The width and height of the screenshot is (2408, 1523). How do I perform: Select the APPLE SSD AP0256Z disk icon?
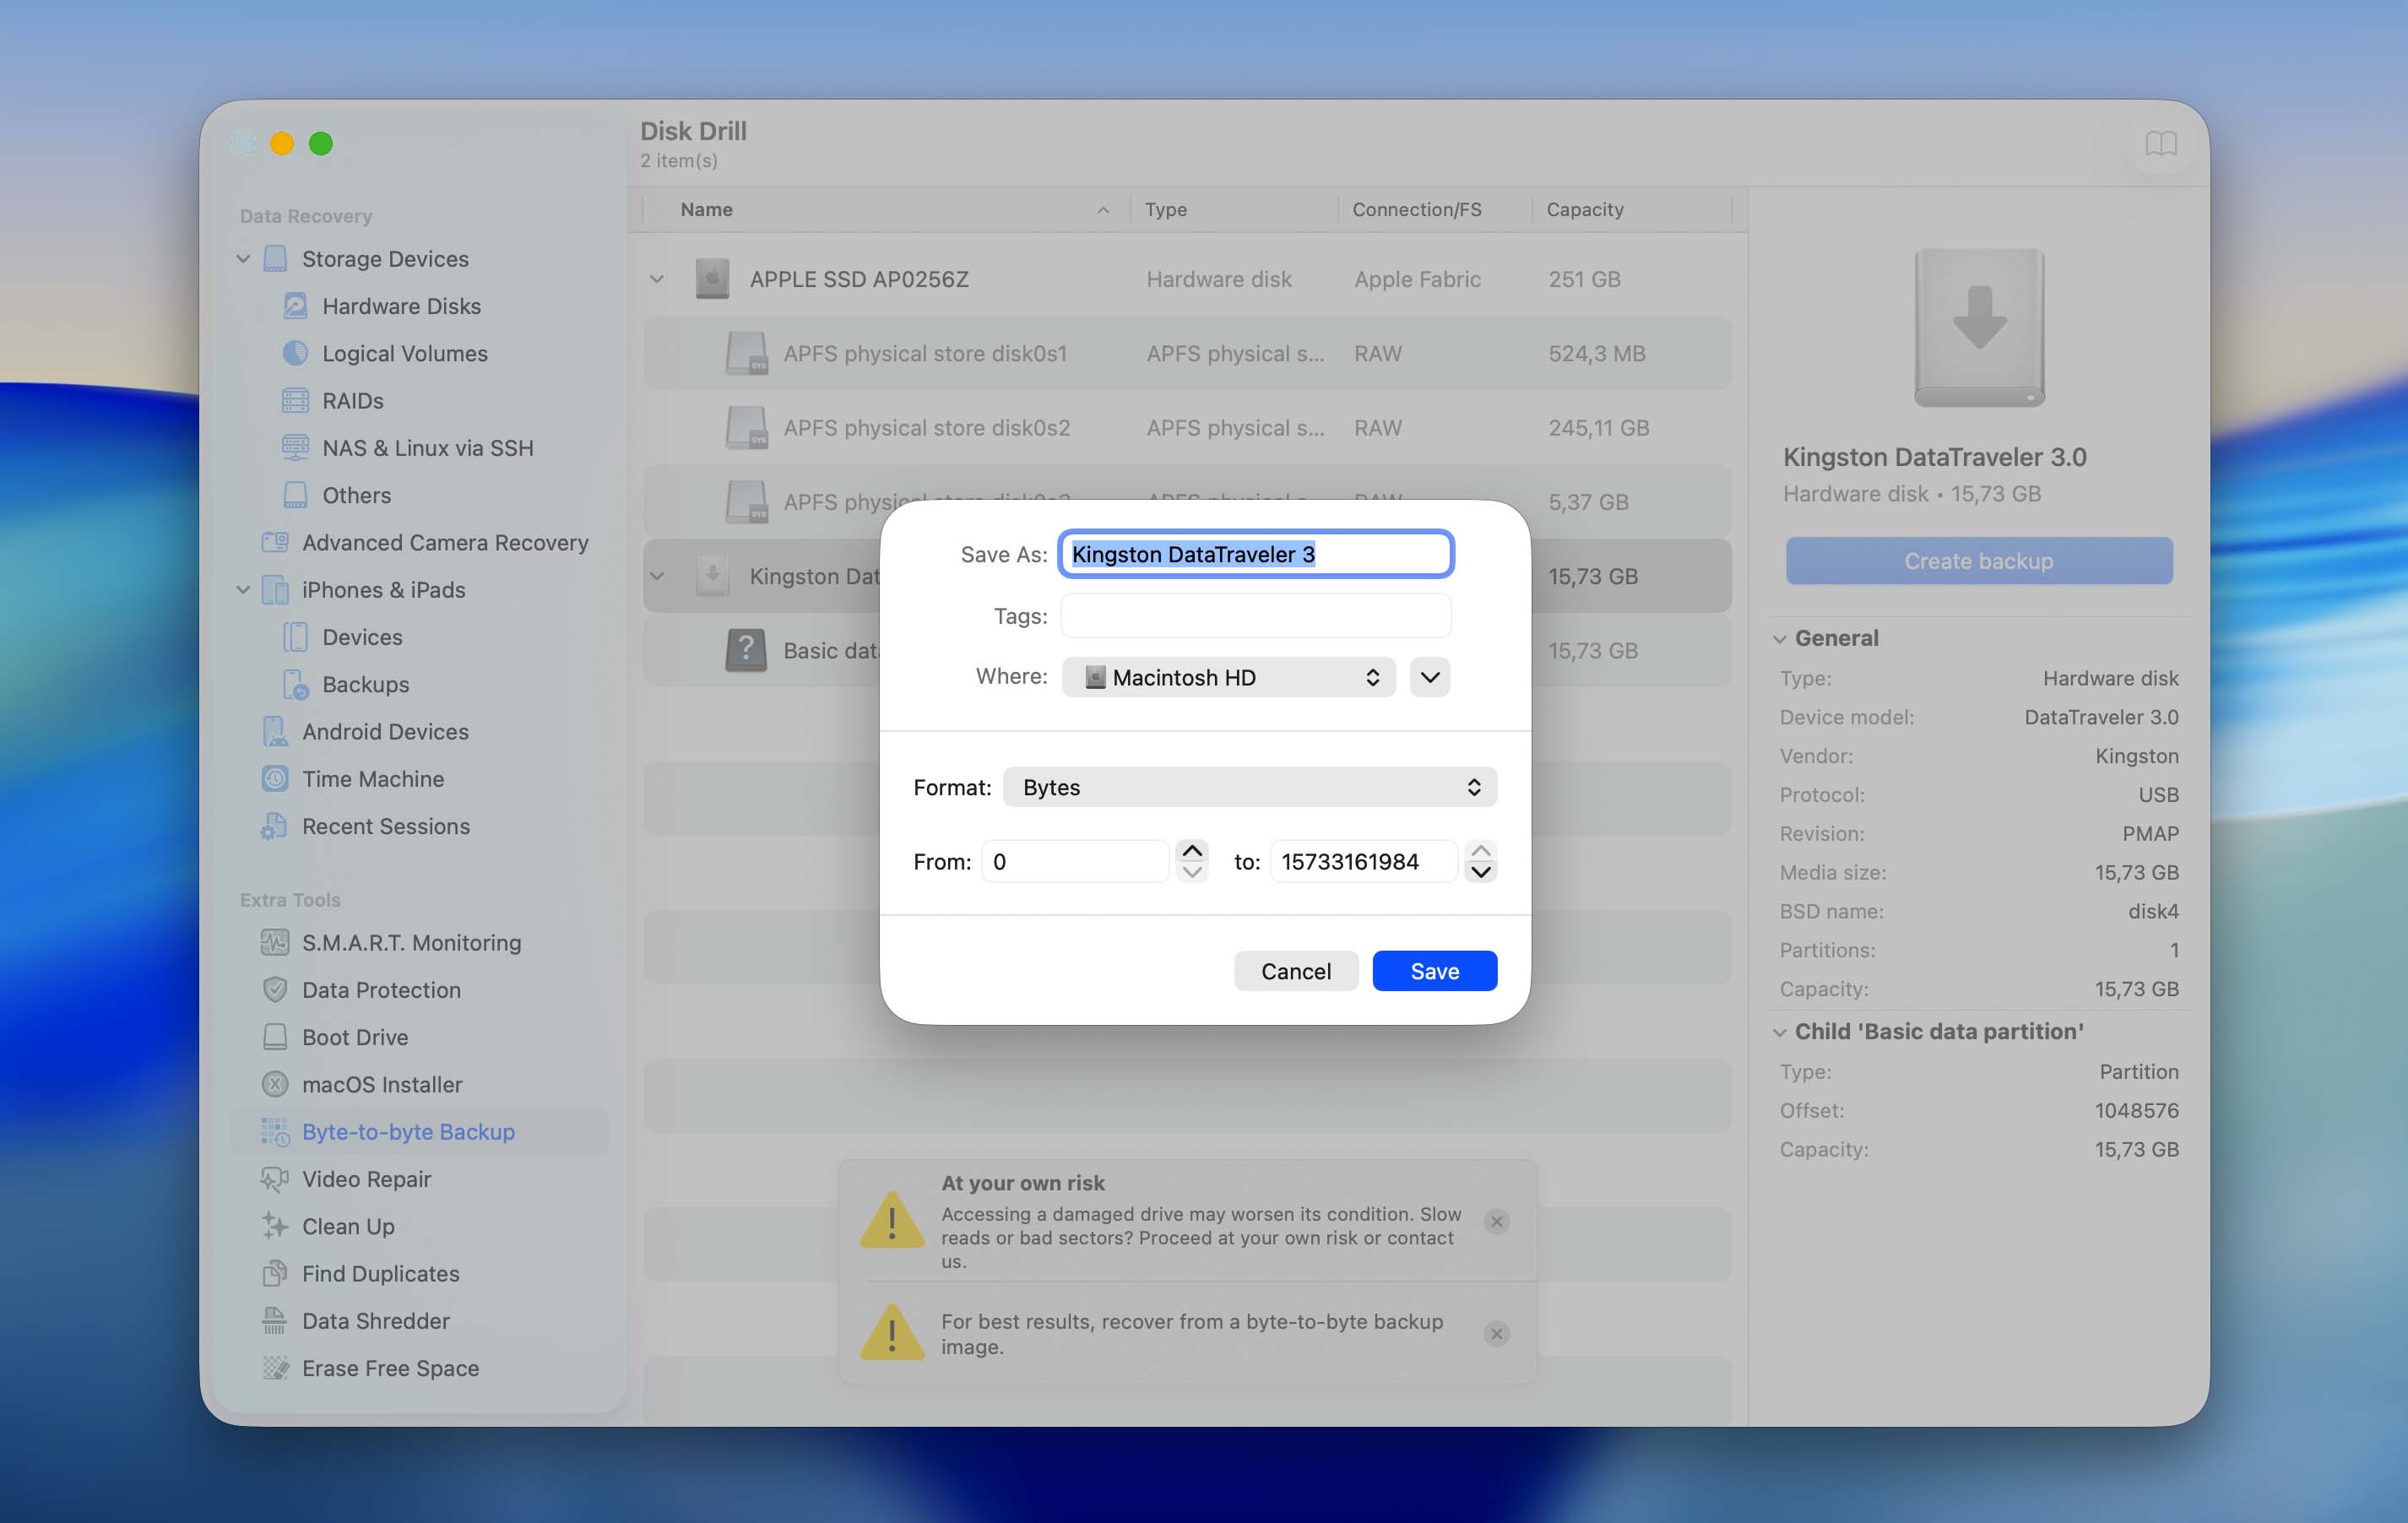click(x=712, y=279)
